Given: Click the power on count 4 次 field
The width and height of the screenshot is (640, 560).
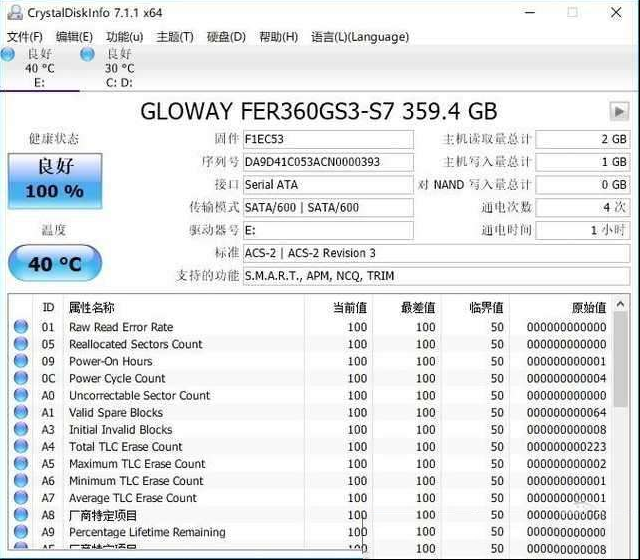Looking at the screenshot, I should (x=583, y=207).
